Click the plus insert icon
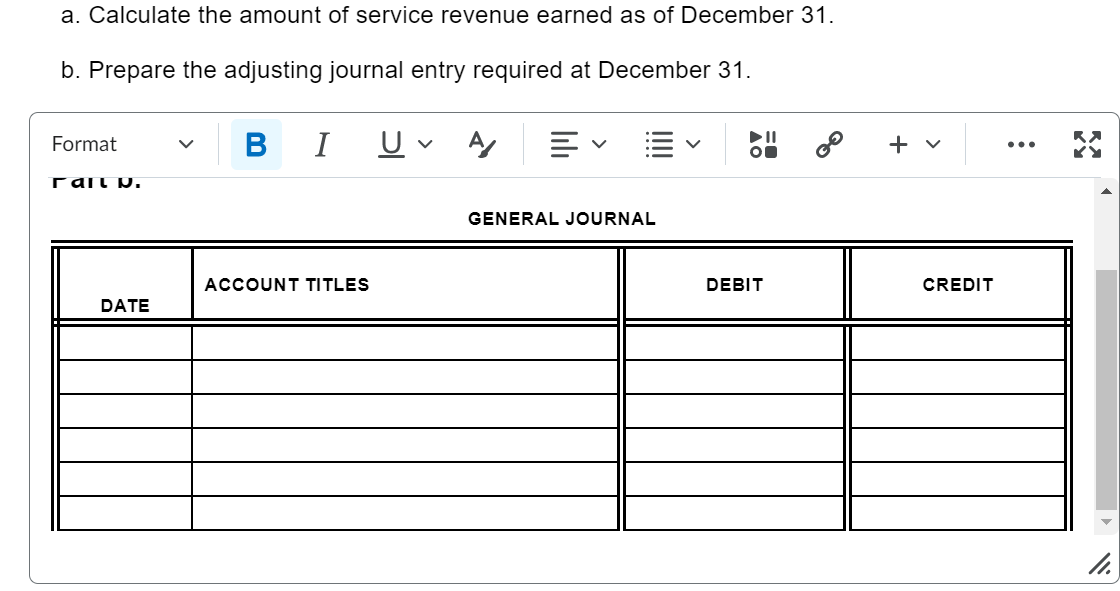Screen dimensions: 1120x591 (x=897, y=144)
